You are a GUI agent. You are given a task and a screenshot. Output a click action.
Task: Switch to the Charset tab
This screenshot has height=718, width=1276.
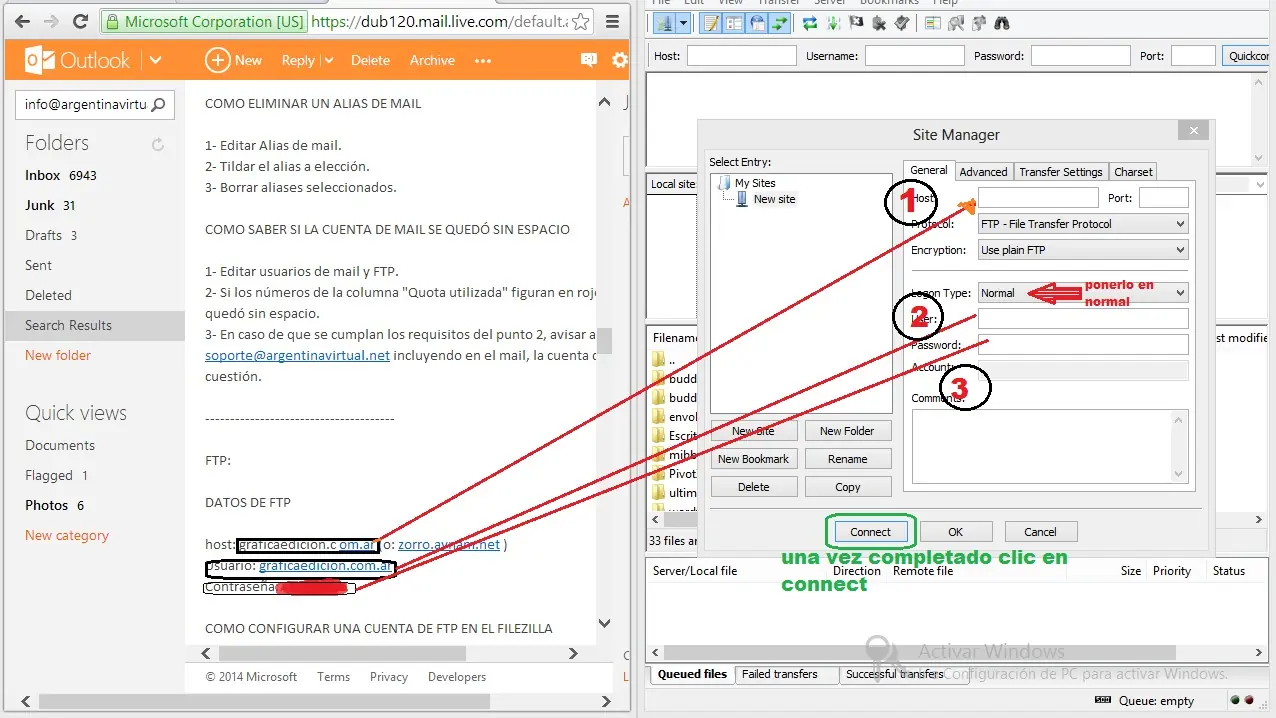click(1133, 172)
